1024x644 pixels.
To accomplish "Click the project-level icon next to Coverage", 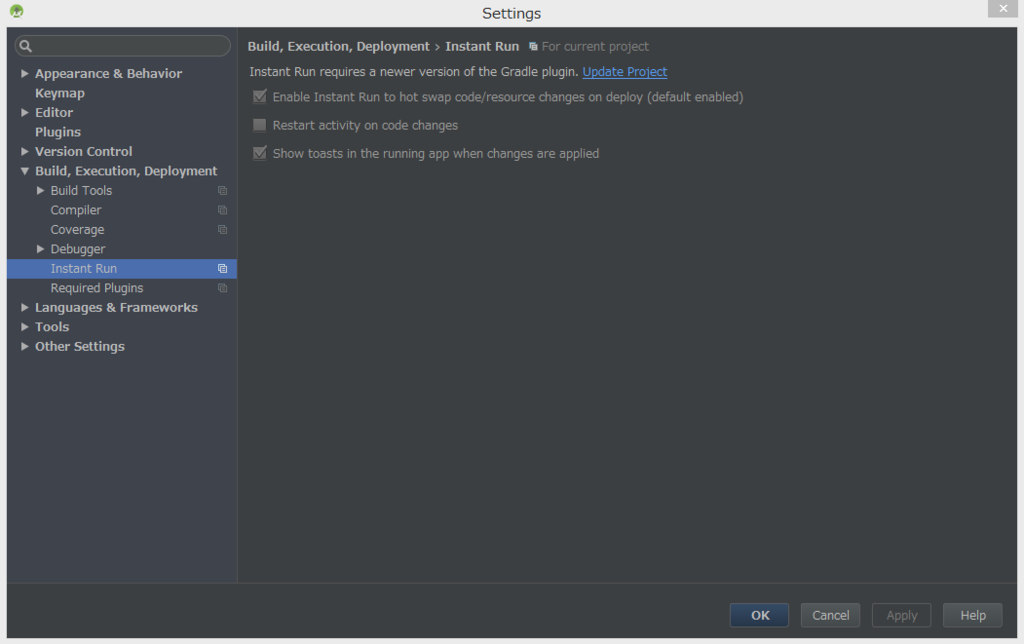I will [222, 230].
